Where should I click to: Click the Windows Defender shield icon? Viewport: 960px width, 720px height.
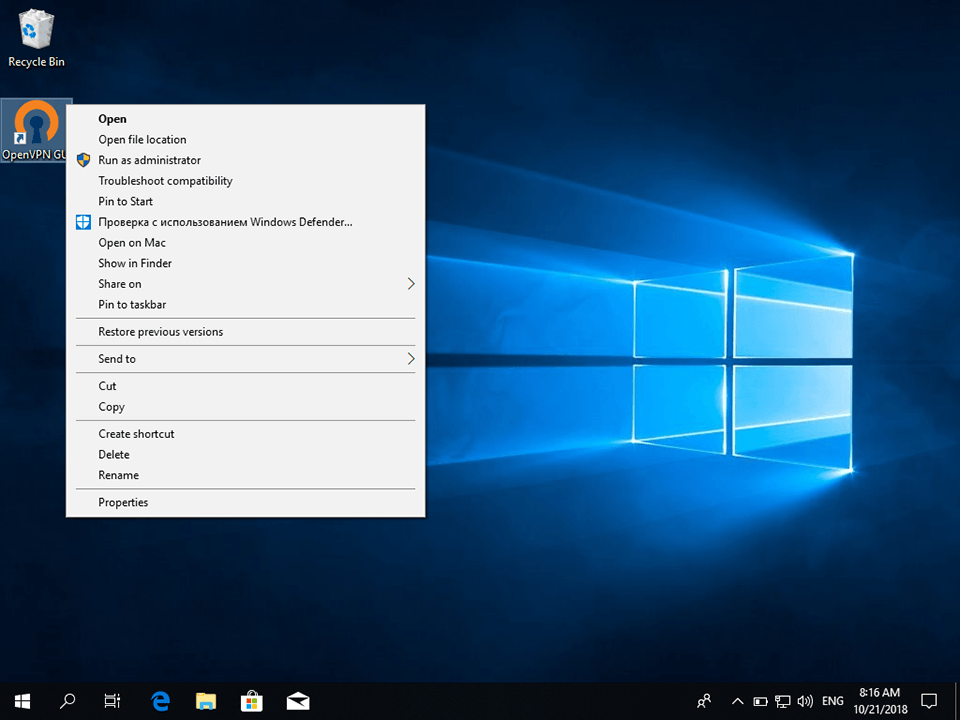pos(84,222)
